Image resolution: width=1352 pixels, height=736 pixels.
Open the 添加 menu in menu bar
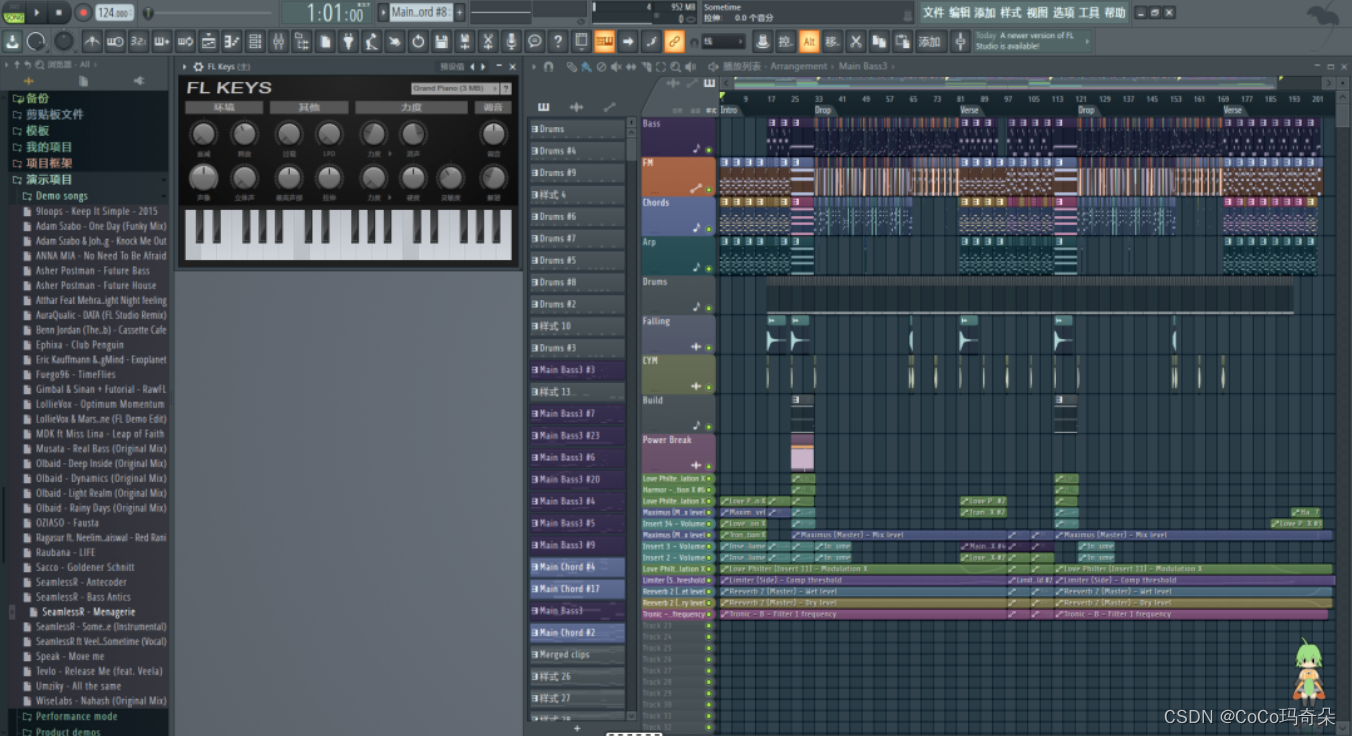tap(985, 12)
